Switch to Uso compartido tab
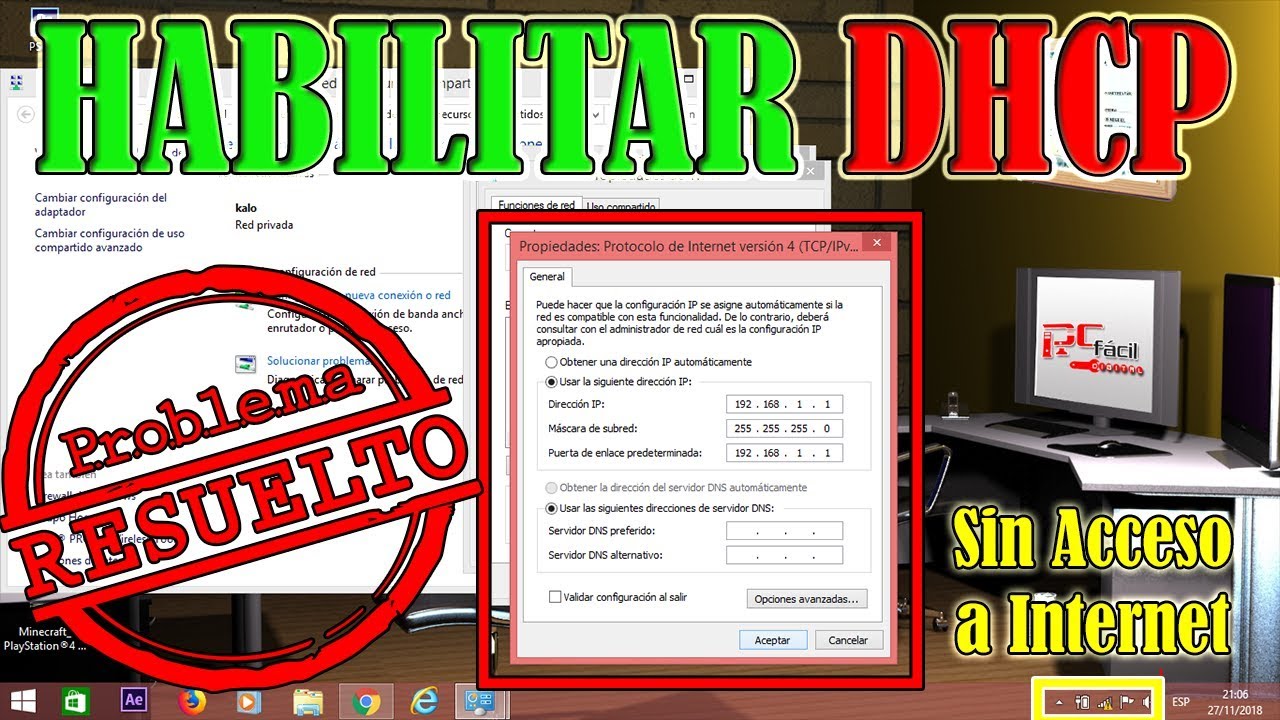This screenshot has height=720, width=1280. coord(621,206)
